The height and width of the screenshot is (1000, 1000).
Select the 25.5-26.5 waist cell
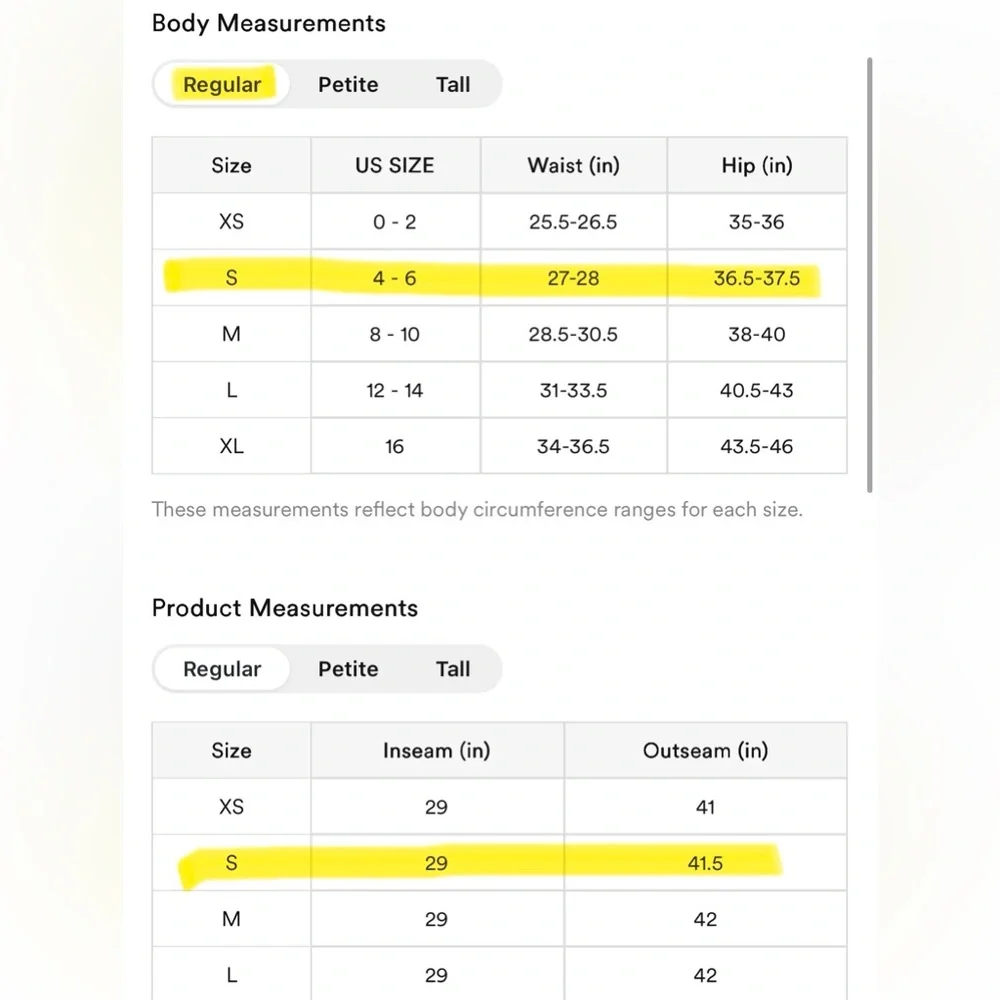(573, 221)
